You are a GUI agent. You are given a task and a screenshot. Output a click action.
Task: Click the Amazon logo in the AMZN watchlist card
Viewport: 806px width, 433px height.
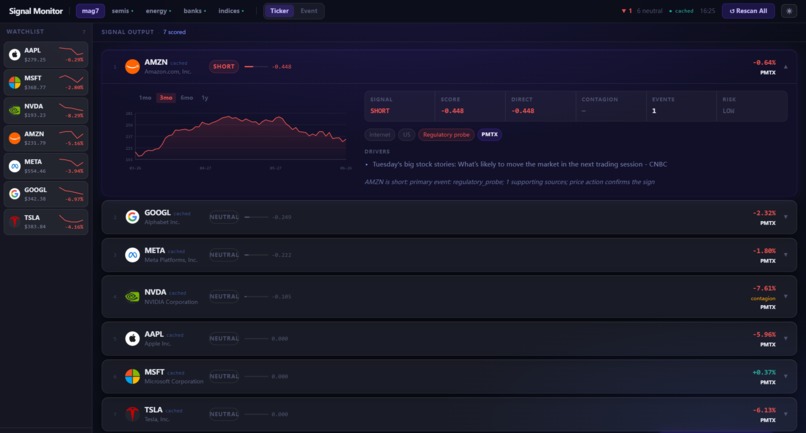pyautogui.click(x=14, y=138)
